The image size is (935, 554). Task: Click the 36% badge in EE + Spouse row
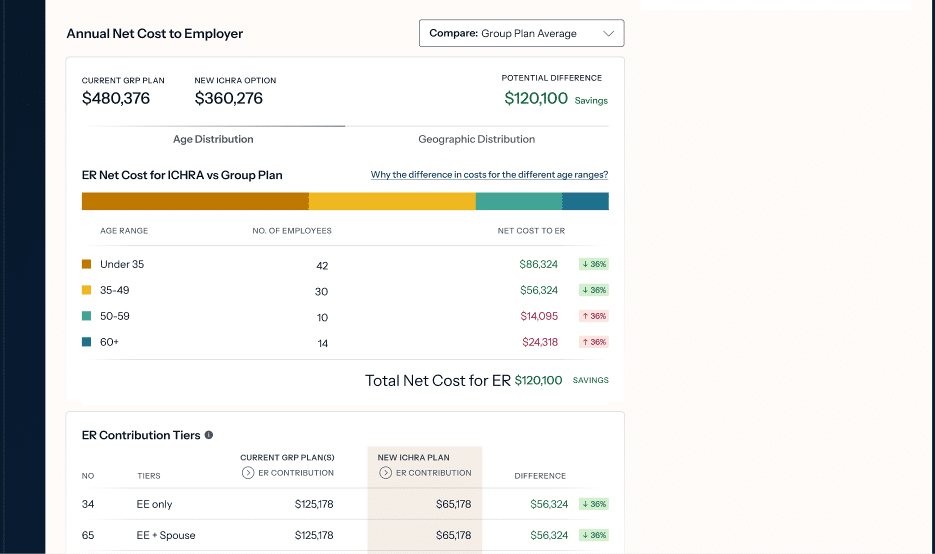[x=594, y=535]
